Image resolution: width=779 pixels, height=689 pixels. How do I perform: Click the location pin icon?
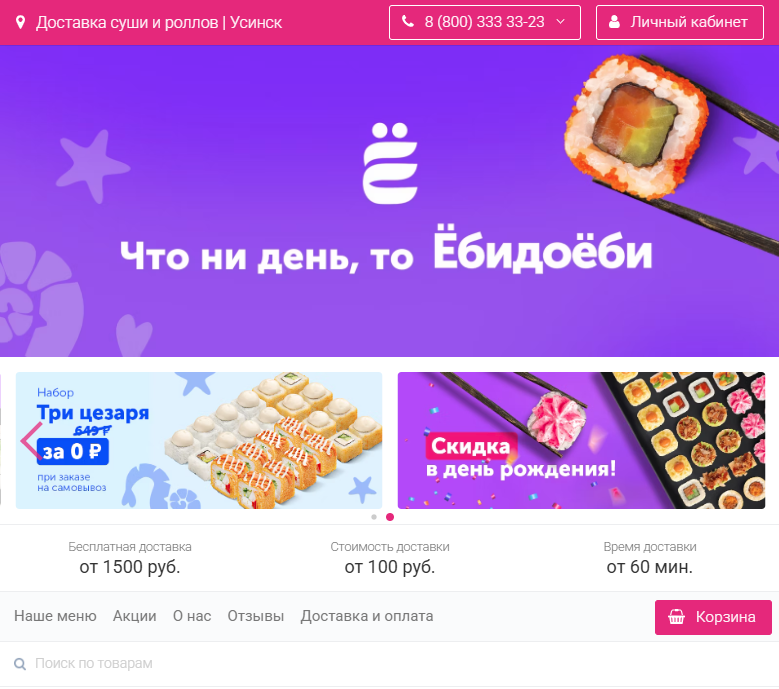(20, 22)
